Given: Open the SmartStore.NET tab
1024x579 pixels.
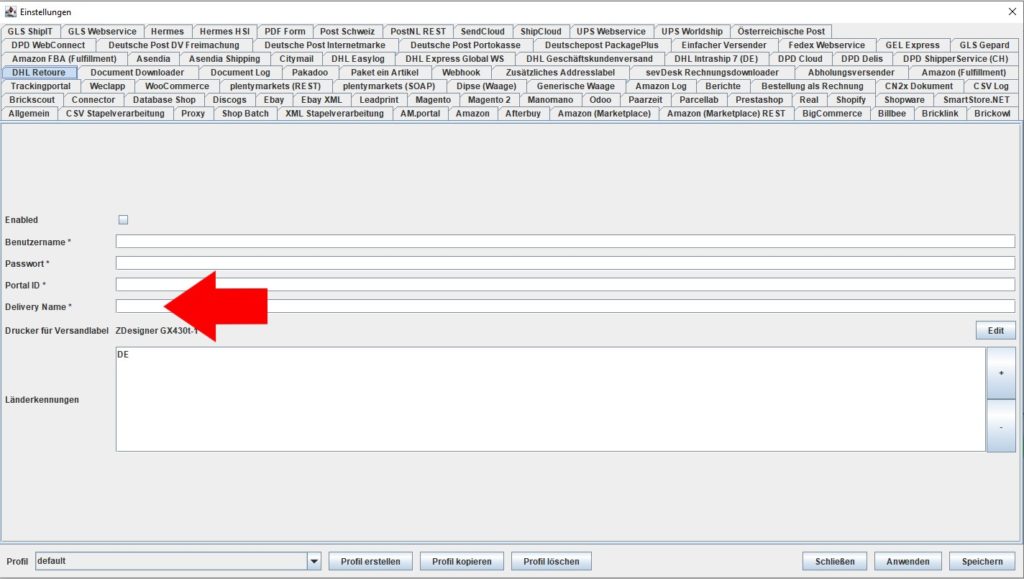Looking at the screenshot, I should (x=976, y=100).
